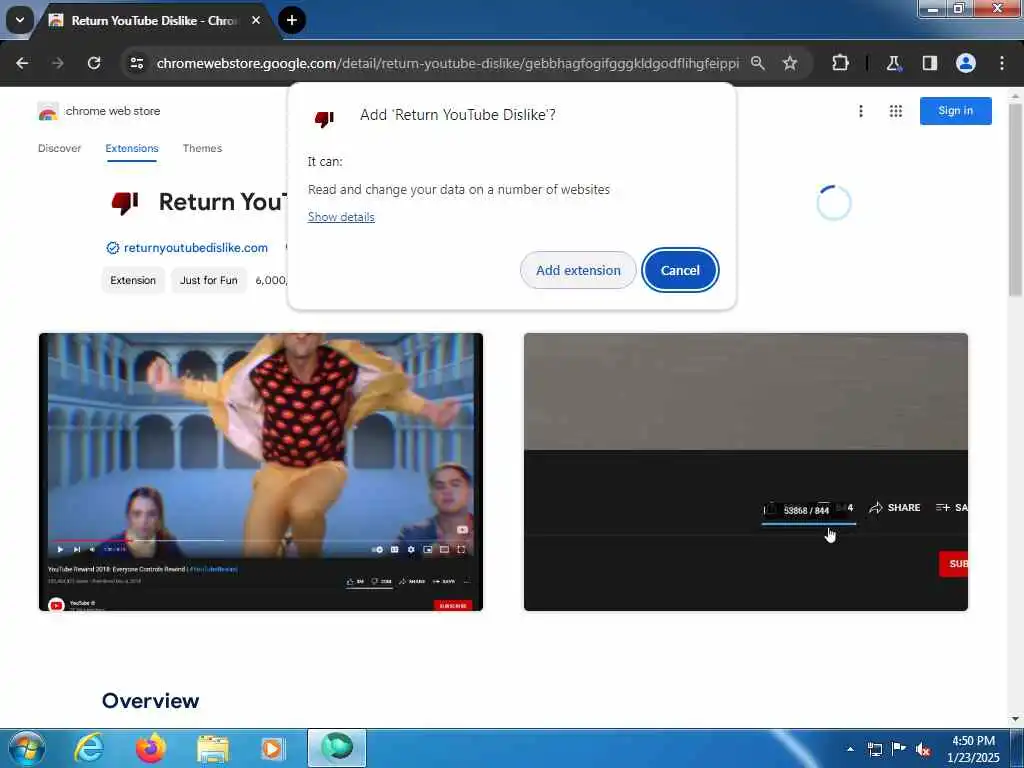Open the second dislike counter screenshot
The image size is (1024, 768).
[x=746, y=472]
